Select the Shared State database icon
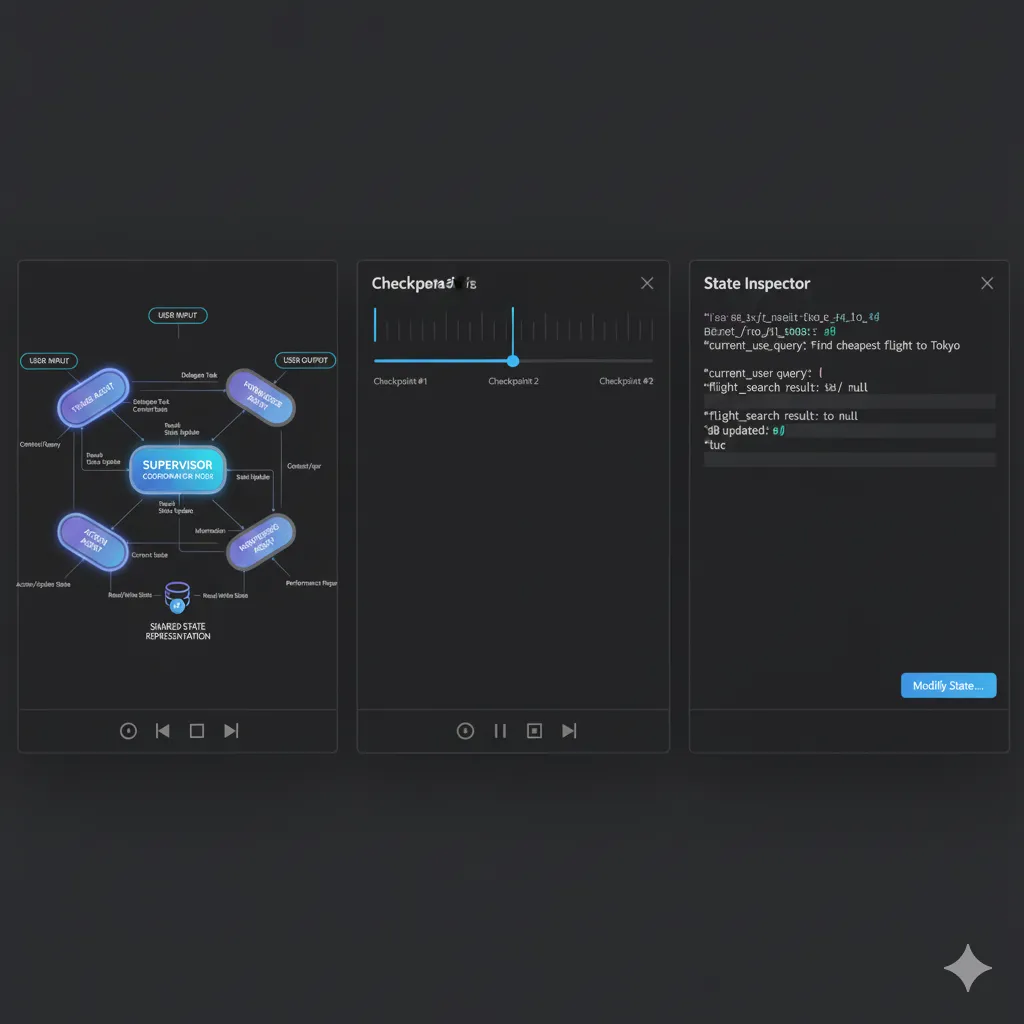 point(177,597)
